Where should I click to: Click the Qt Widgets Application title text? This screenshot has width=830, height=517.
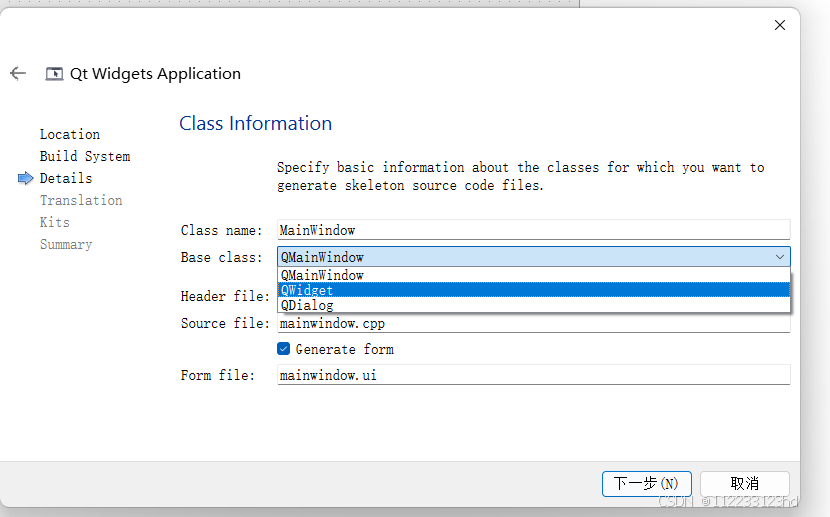click(155, 74)
